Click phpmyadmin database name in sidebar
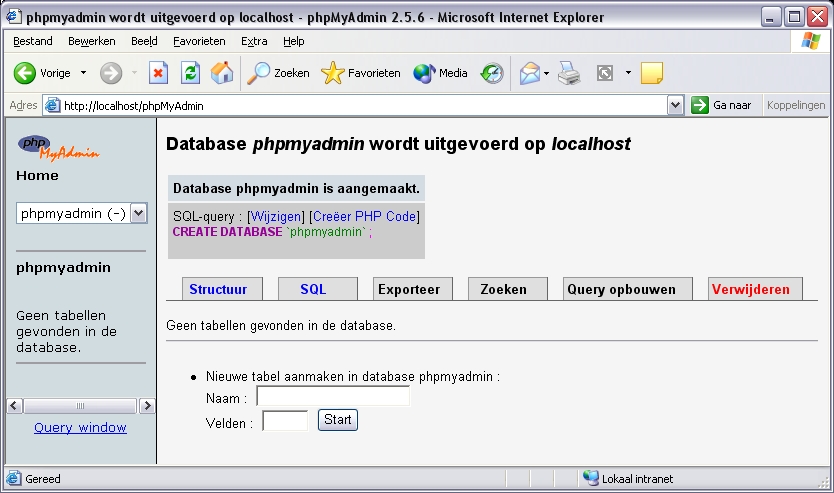 pos(63,268)
